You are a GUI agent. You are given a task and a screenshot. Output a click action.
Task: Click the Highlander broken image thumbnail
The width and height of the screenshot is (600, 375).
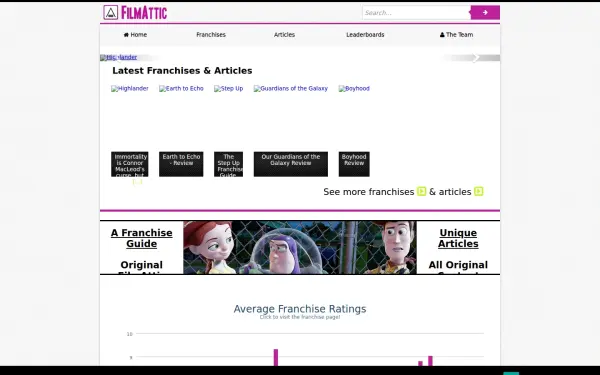130,89
